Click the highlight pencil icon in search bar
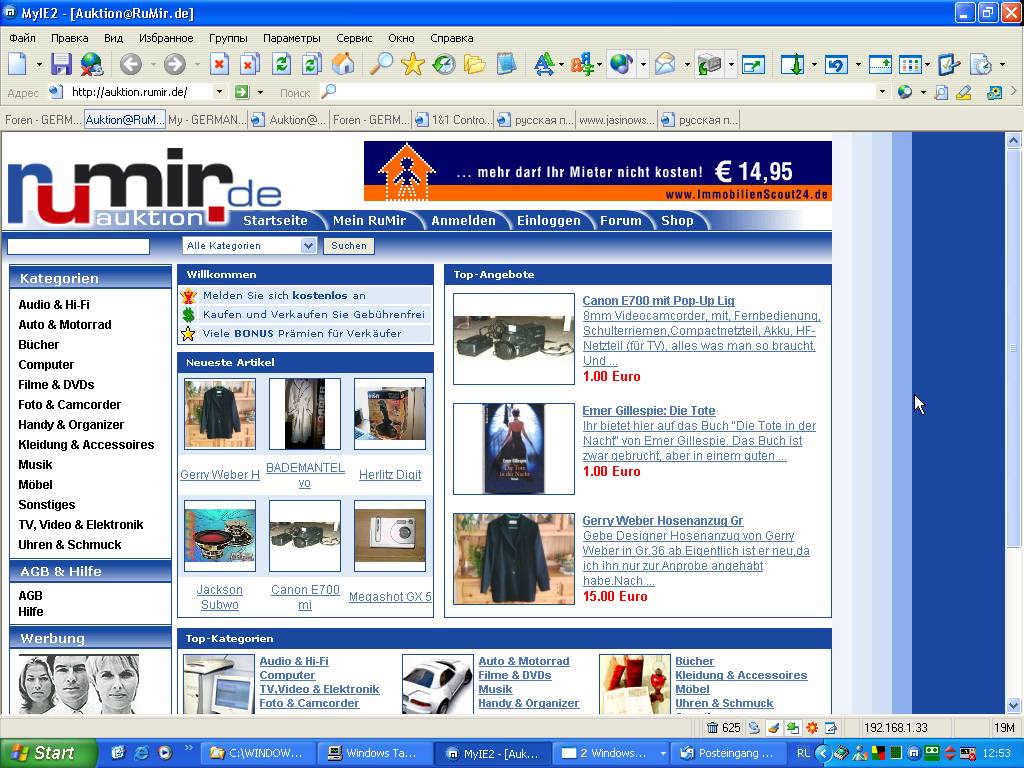The image size is (1024, 768). [963, 92]
